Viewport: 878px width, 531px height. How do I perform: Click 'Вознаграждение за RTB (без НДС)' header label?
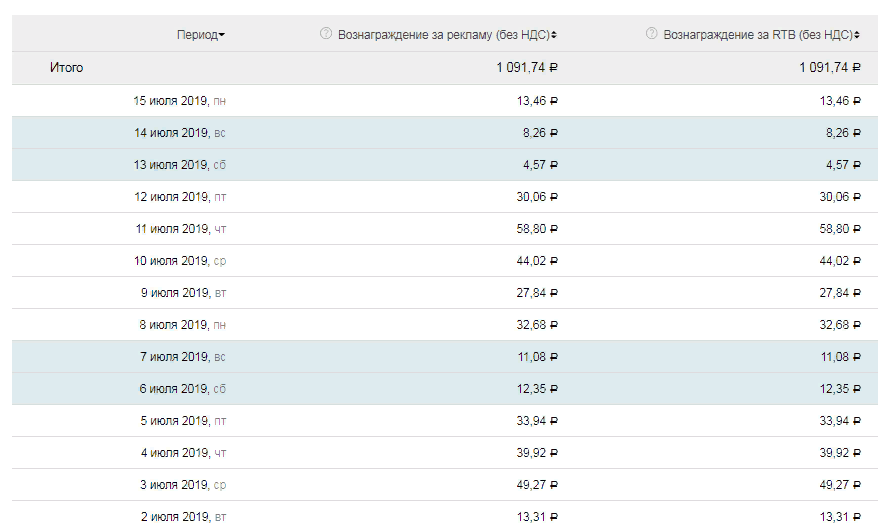click(x=759, y=35)
